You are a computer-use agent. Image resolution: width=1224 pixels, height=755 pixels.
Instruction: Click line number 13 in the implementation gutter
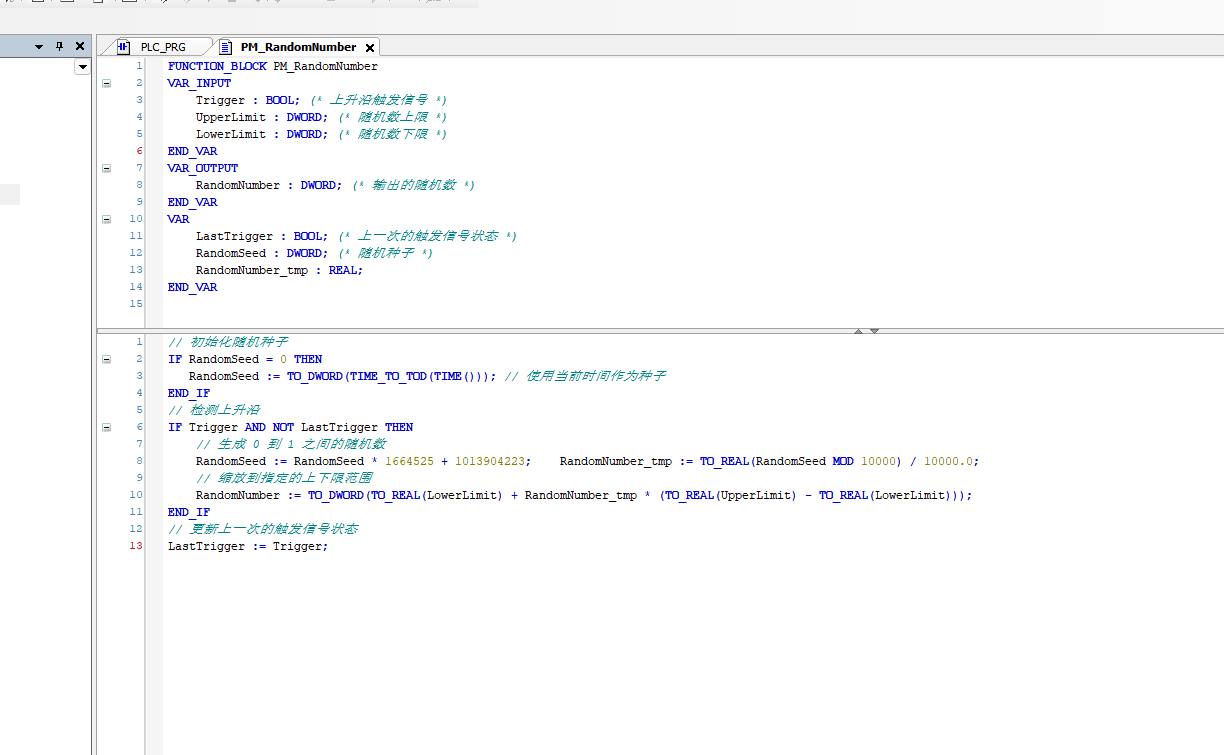tap(136, 546)
